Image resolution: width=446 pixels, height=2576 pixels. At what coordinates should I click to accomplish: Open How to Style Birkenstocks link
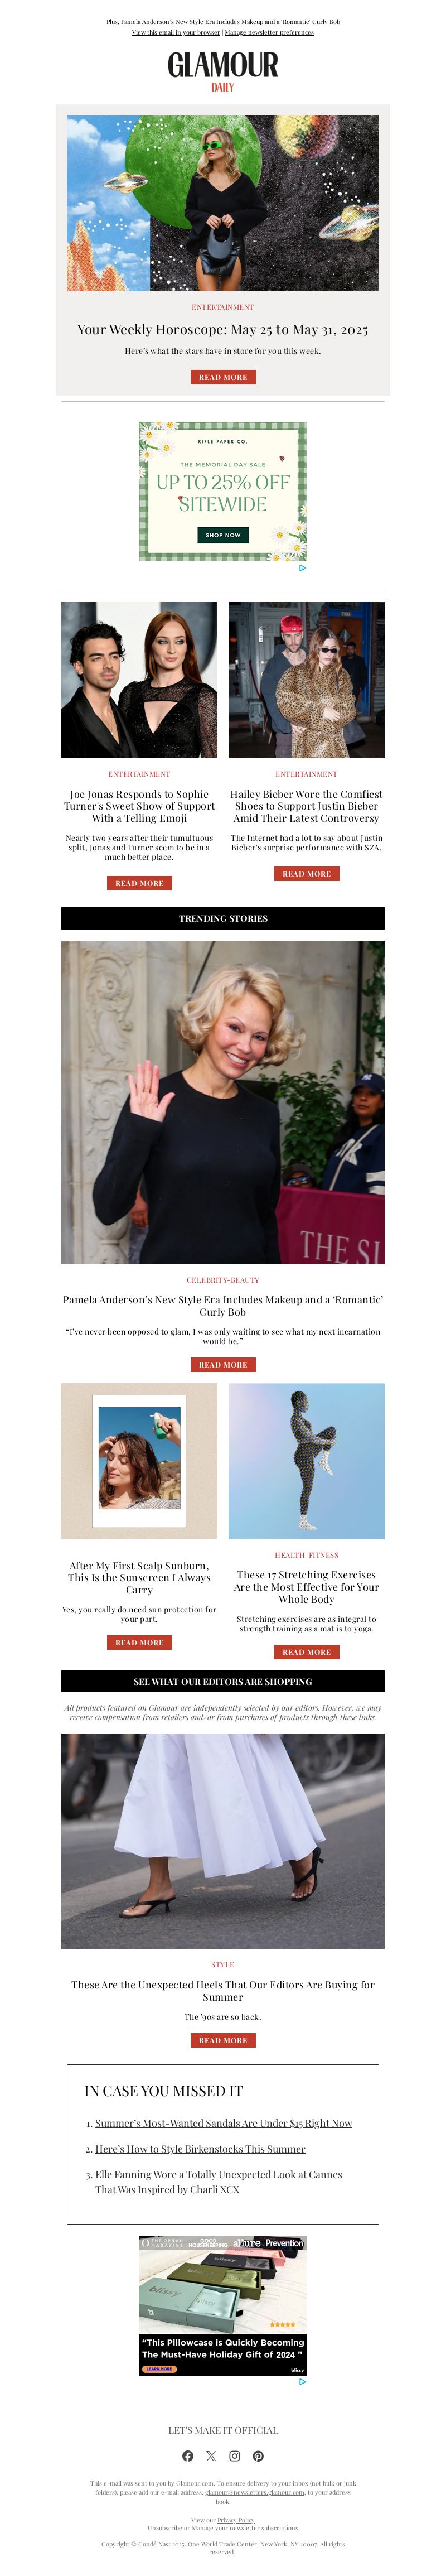tap(200, 2148)
